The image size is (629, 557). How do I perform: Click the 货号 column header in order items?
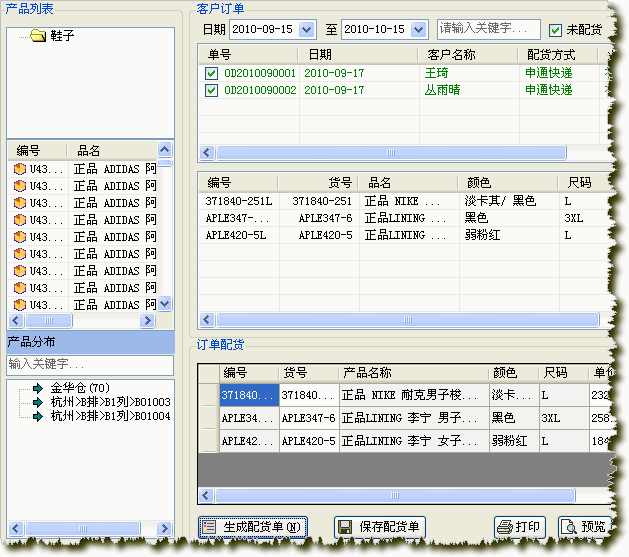click(318, 183)
